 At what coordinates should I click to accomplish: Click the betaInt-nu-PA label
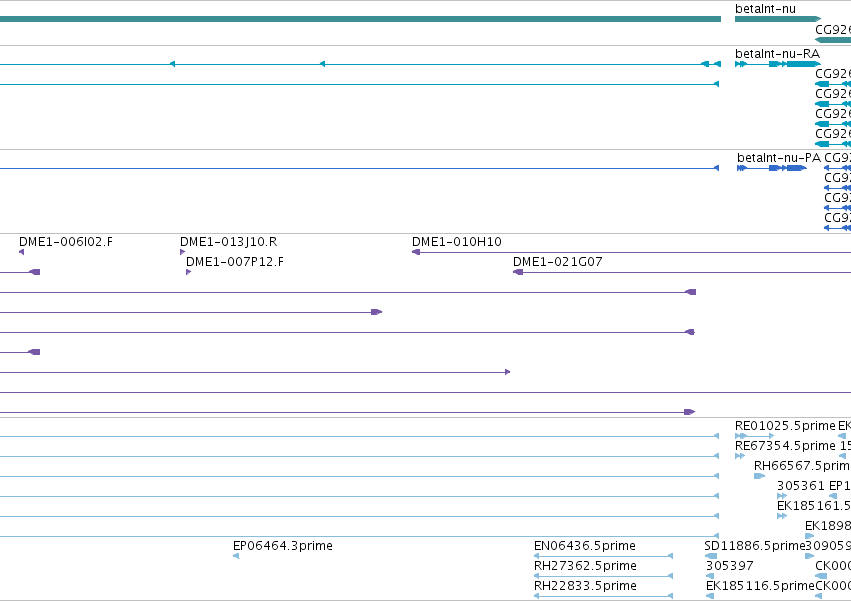(x=779, y=157)
